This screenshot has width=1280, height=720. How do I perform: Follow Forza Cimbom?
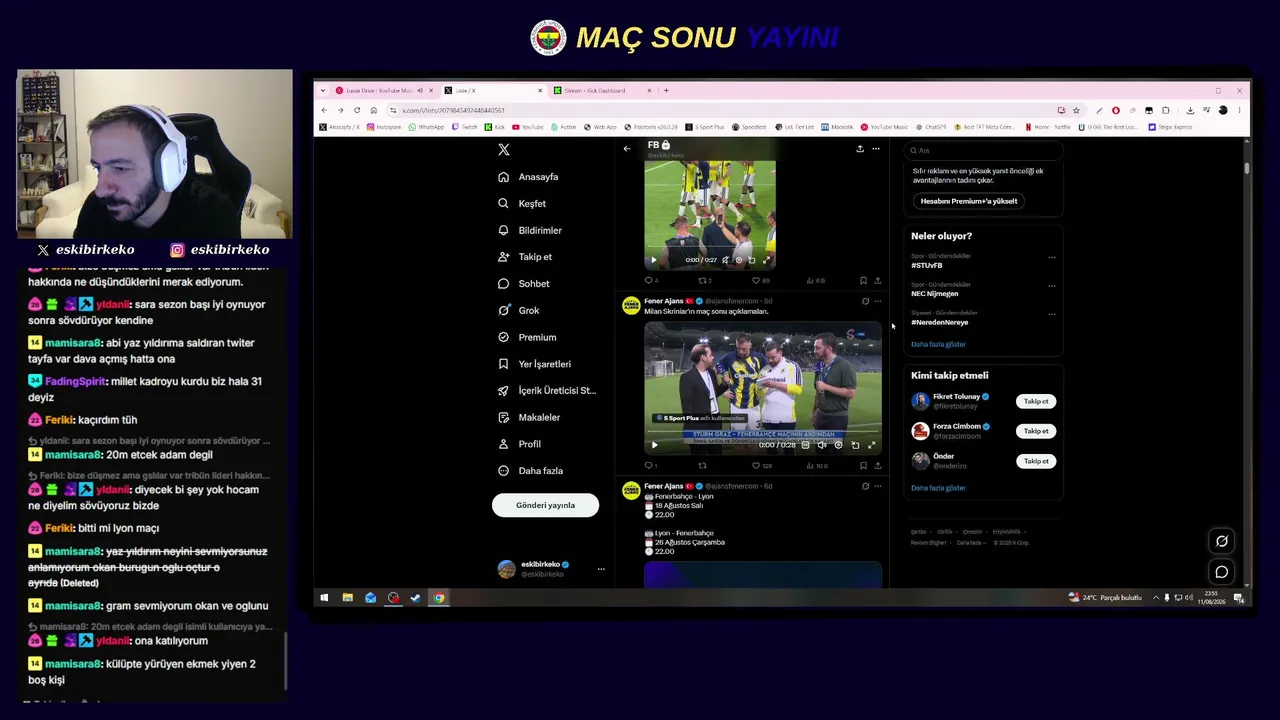pos(1036,431)
